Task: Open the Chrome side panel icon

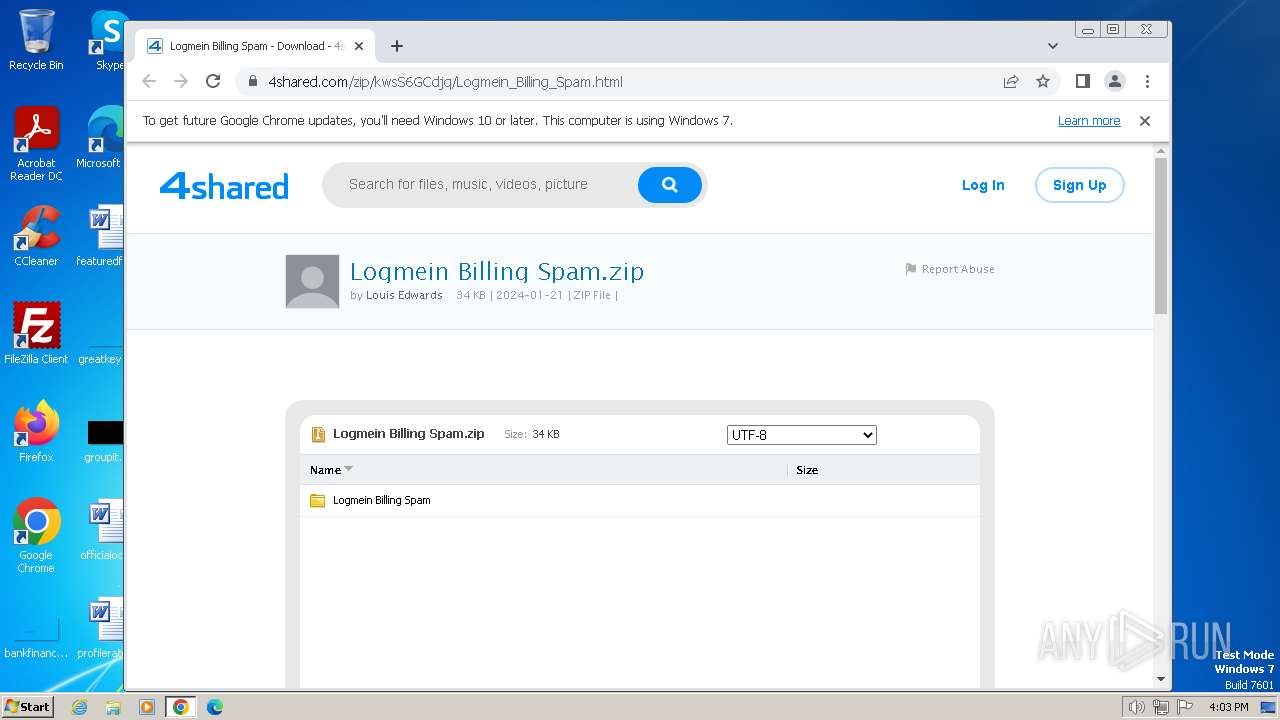Action: (x=1082, y=82)
